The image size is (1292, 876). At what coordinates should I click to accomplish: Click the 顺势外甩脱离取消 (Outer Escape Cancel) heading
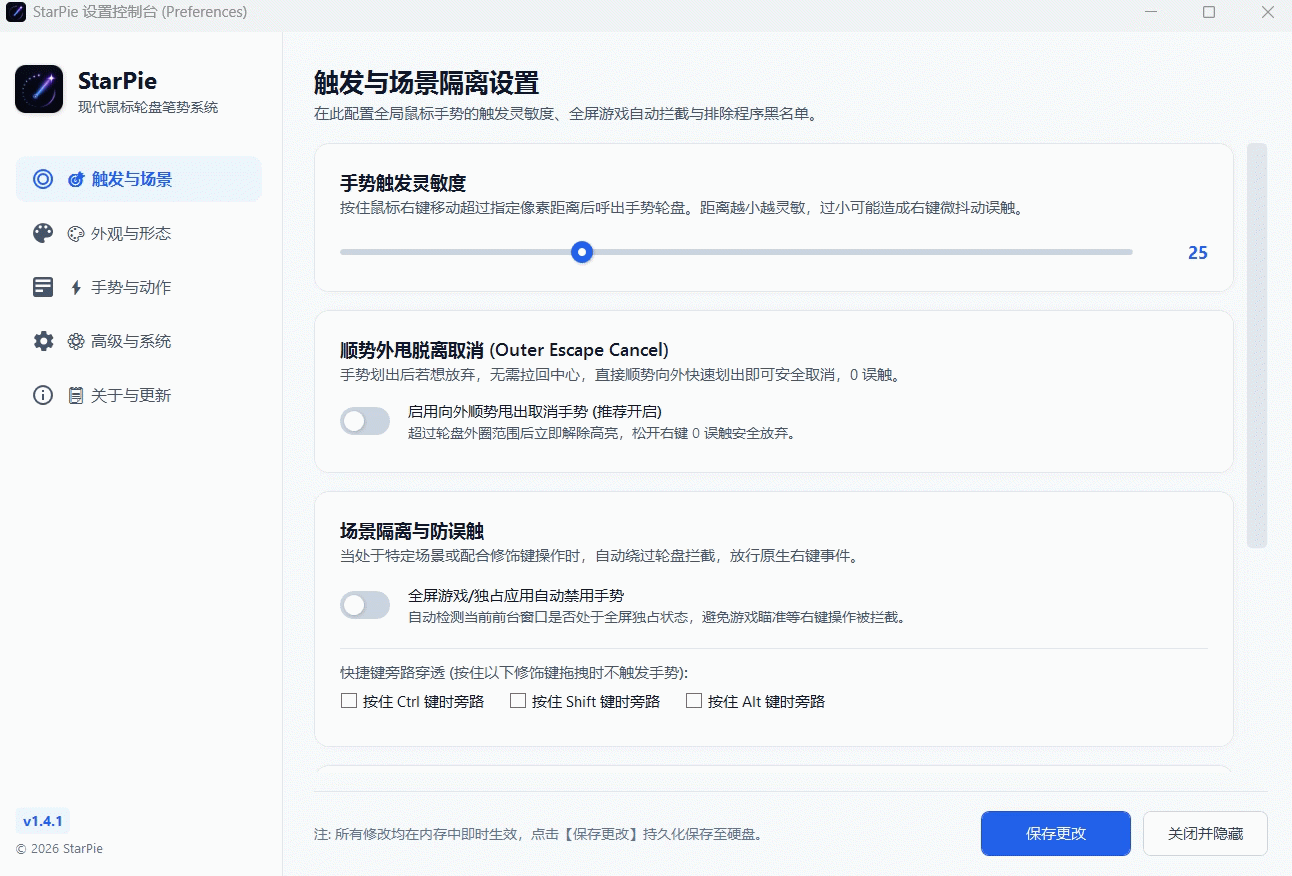point(505,350)
